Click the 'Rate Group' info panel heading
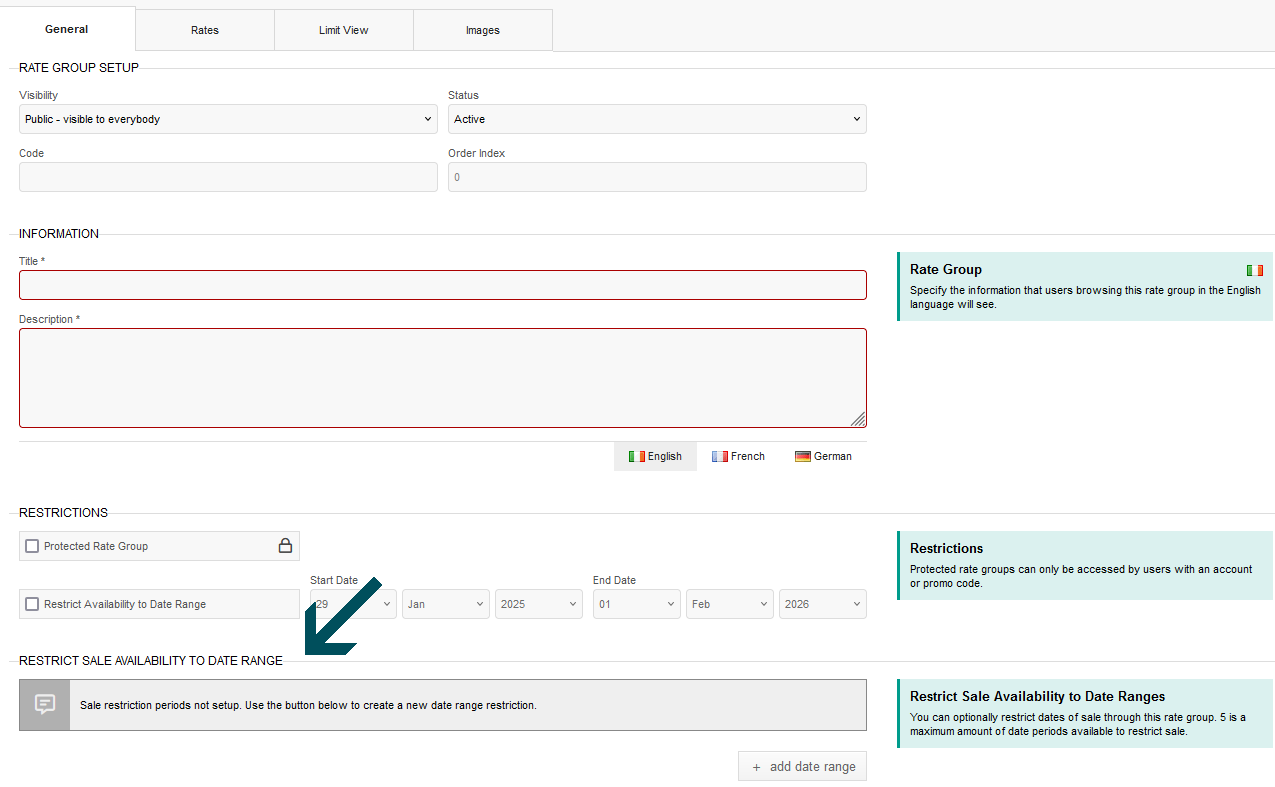This screenshot has height=787, width=1275. (x=946, y=269)
